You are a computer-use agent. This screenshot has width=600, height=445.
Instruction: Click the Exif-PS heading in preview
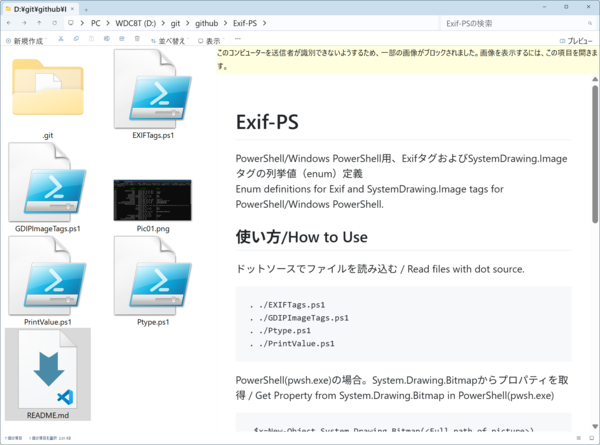(267, 122)
